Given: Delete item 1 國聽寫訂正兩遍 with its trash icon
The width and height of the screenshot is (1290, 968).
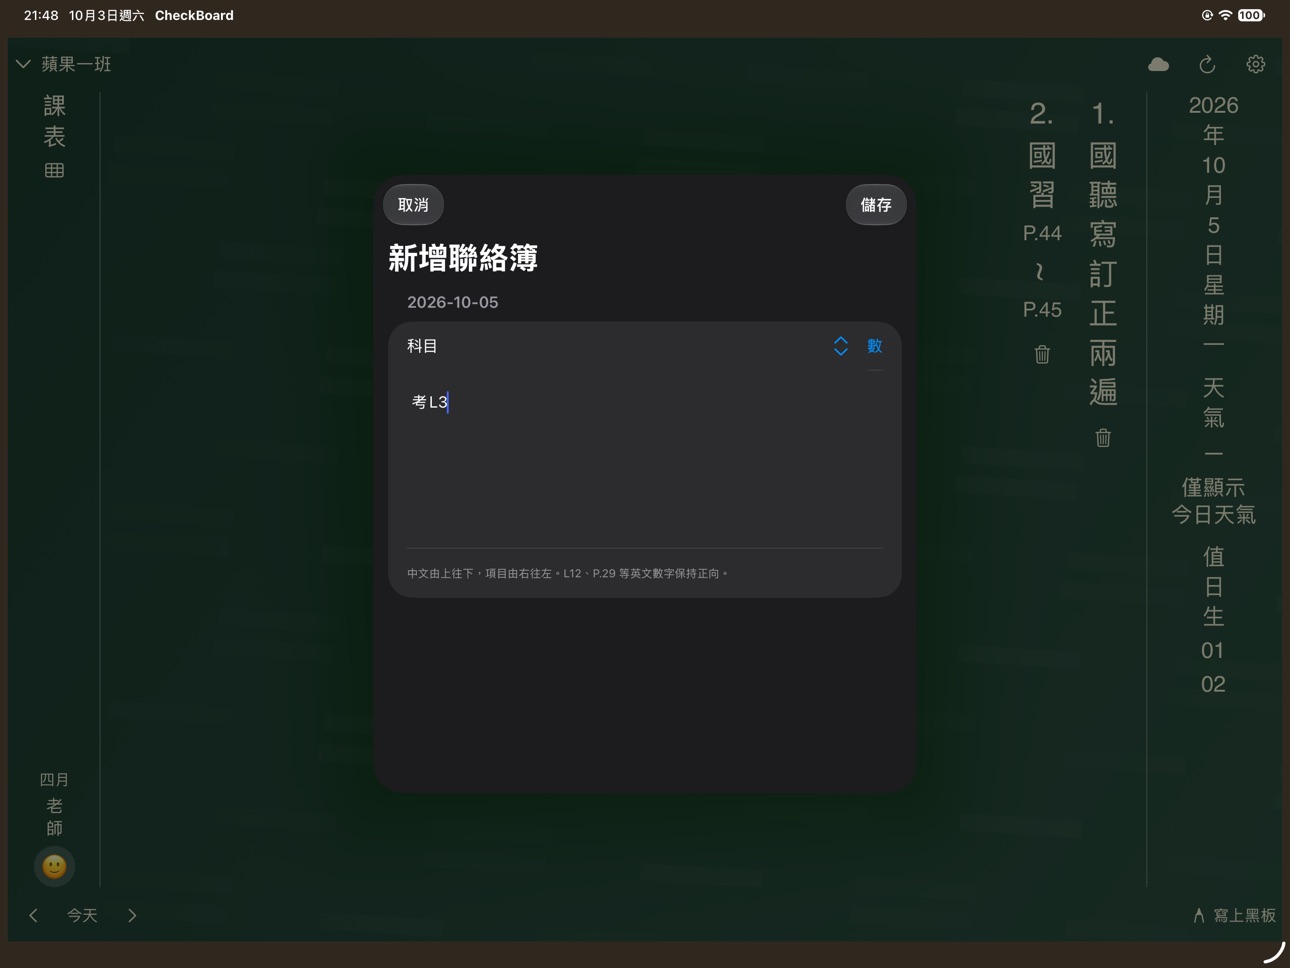Looking at the screenshot, I should click(1103, 437).
